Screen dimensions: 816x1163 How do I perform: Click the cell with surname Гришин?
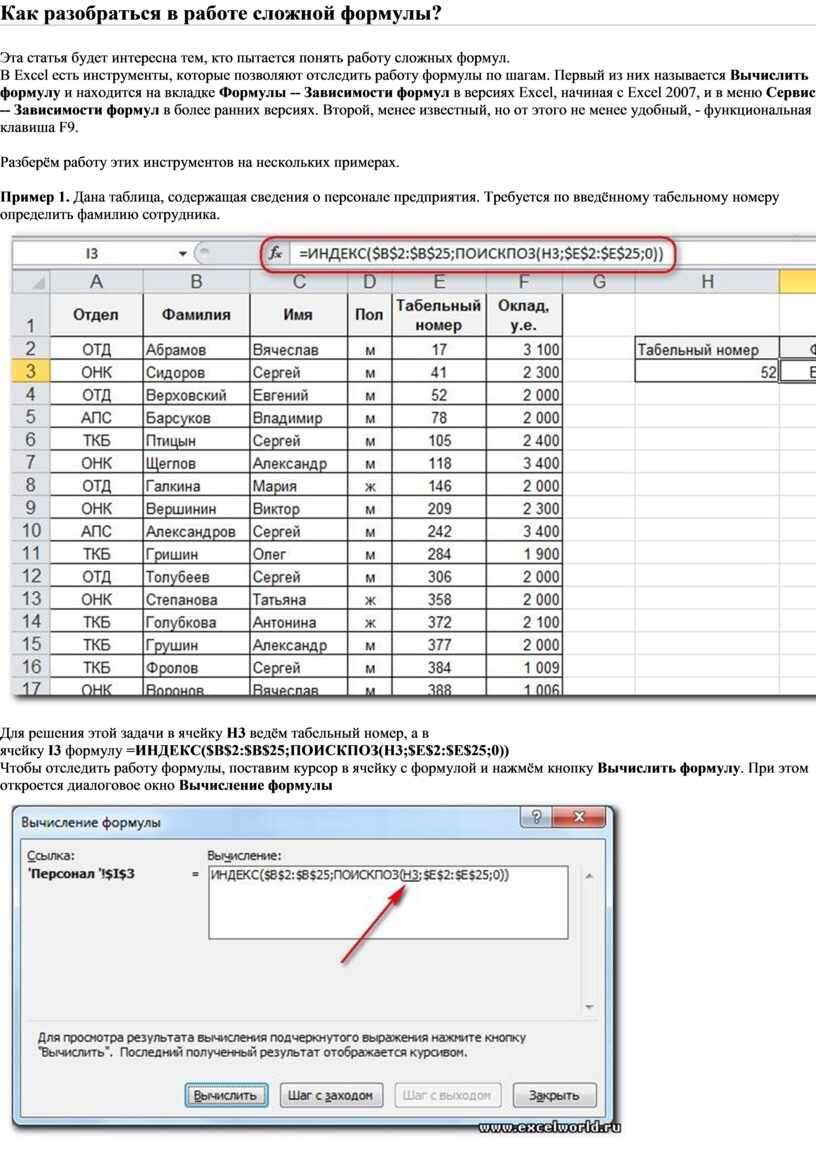point(197,554)
